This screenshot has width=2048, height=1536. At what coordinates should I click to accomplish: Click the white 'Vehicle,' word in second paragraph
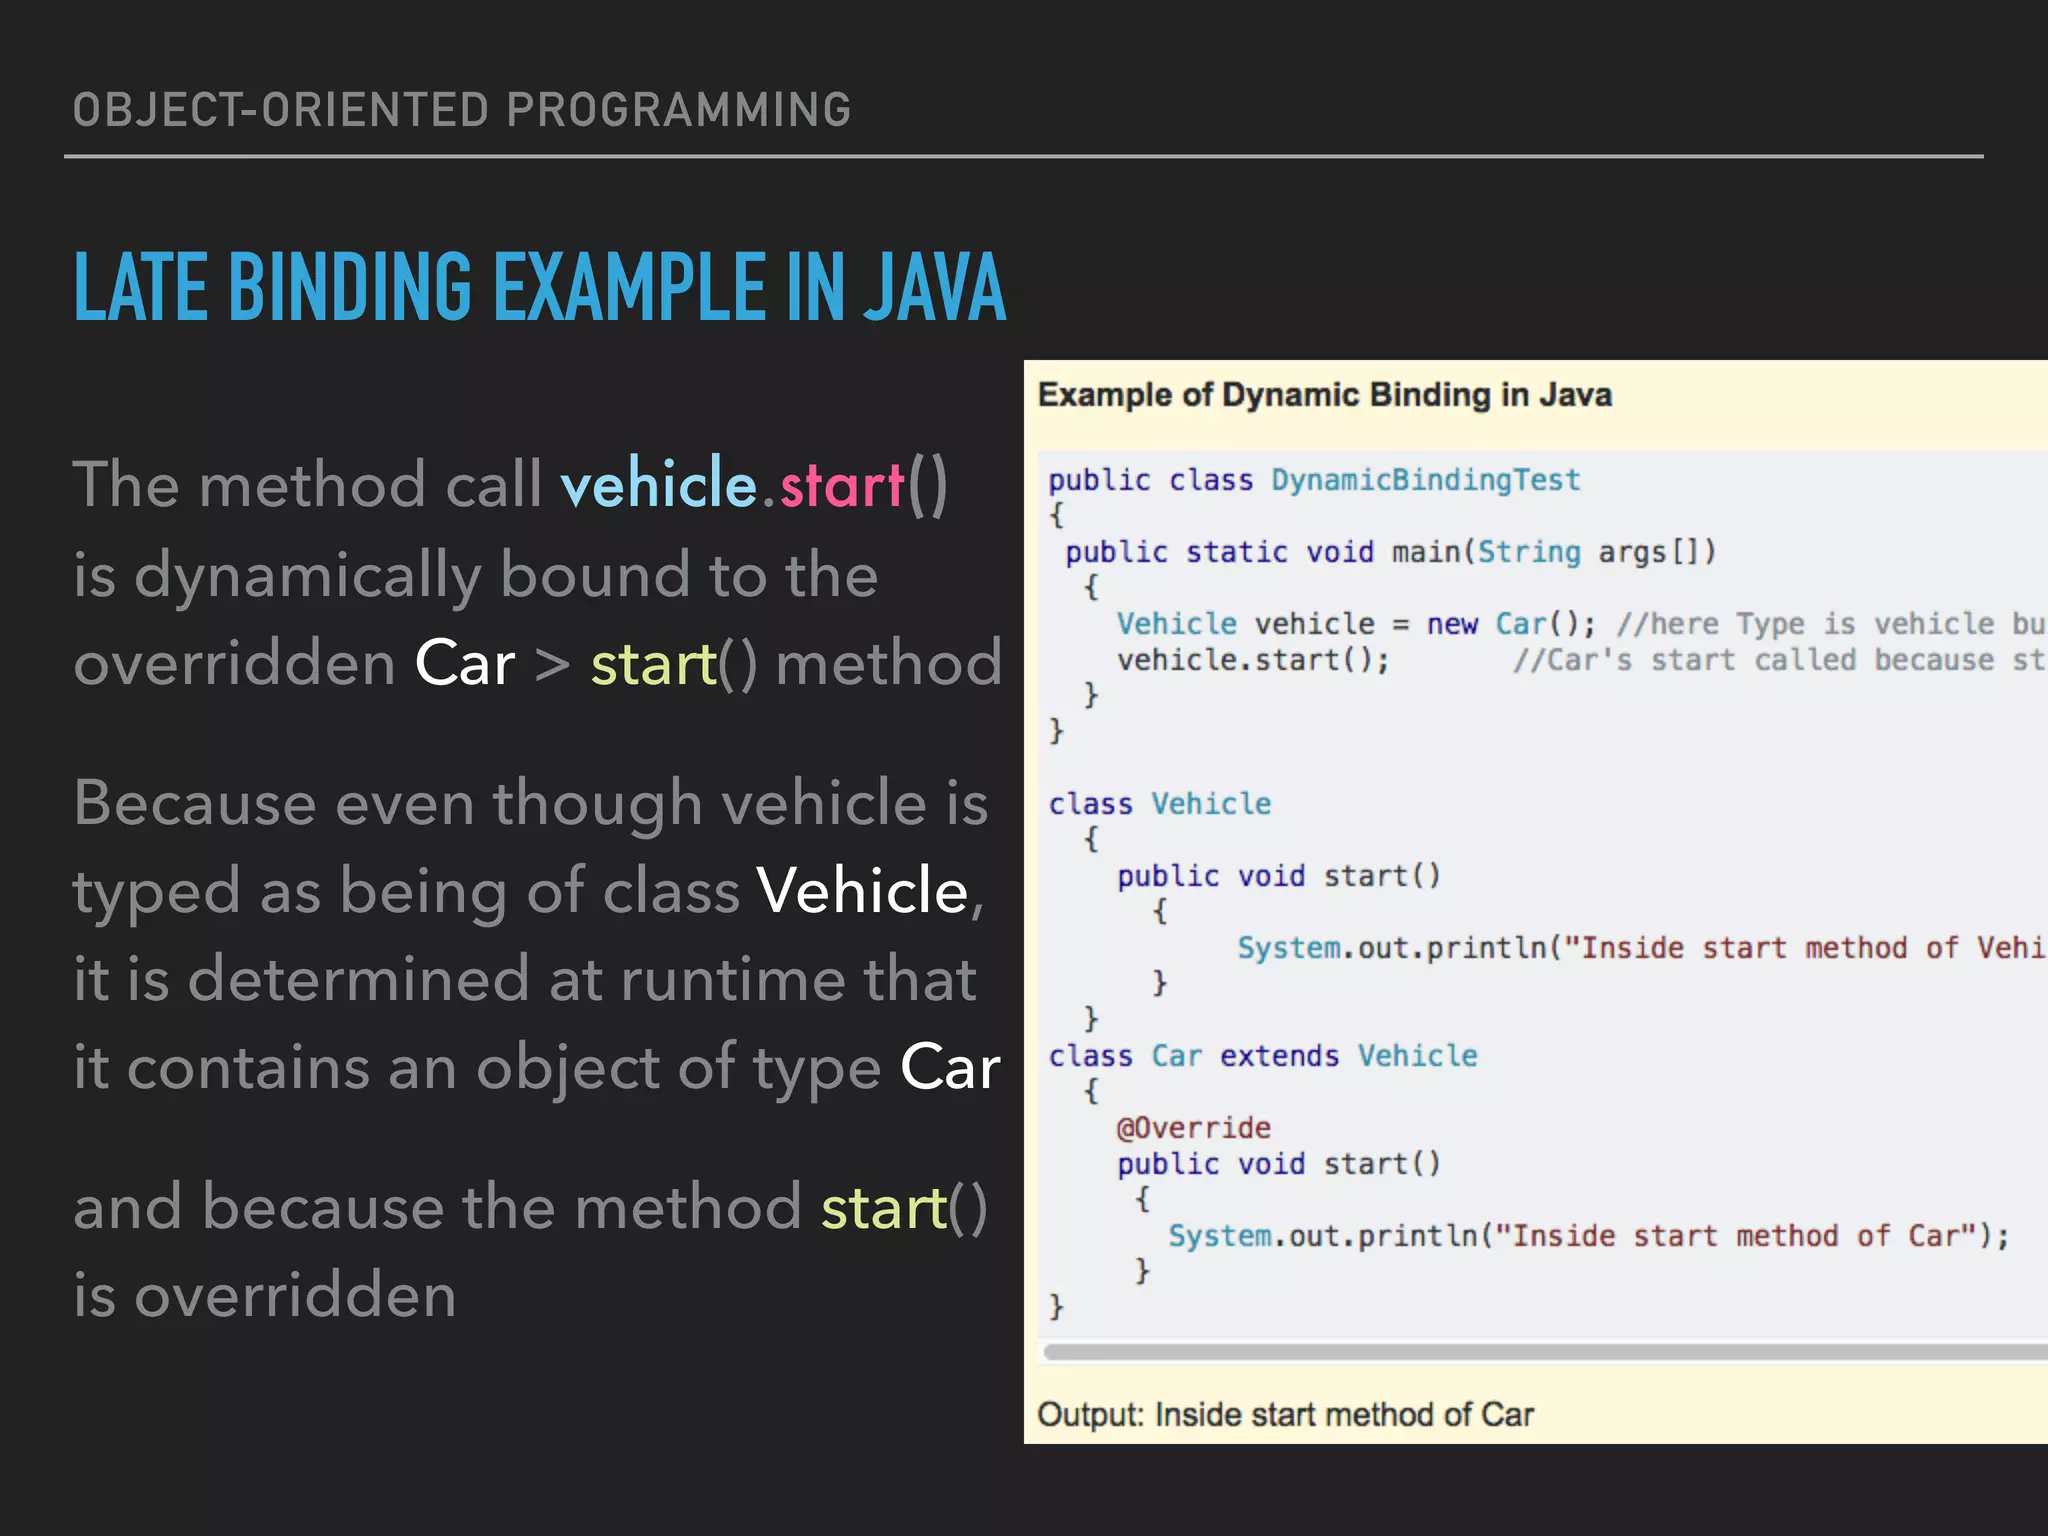pos(870,891)
